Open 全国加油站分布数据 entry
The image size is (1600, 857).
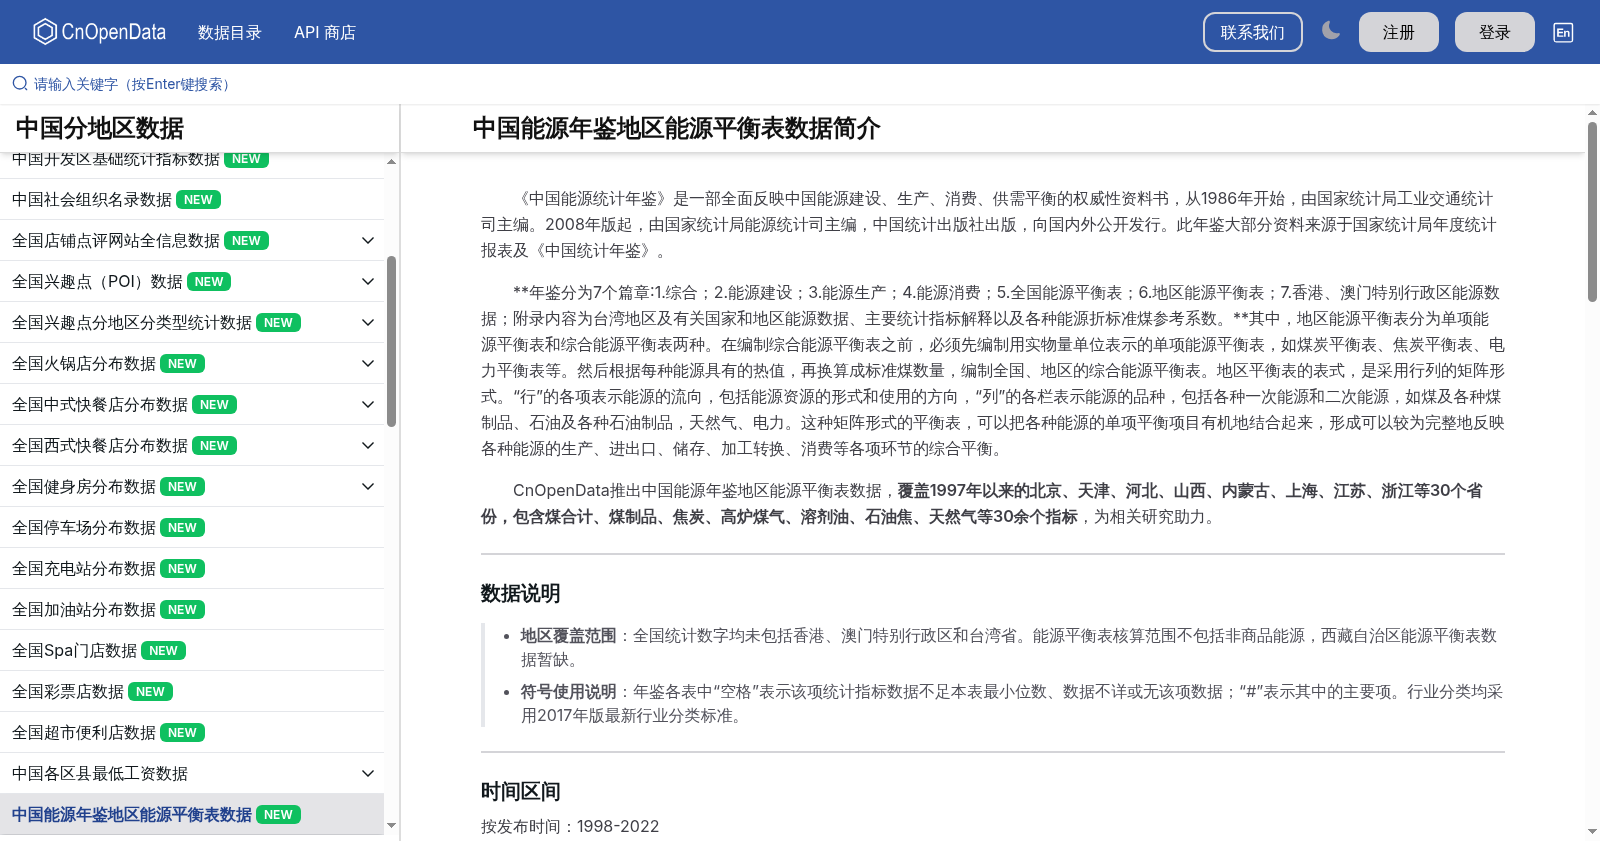(192, 609)
